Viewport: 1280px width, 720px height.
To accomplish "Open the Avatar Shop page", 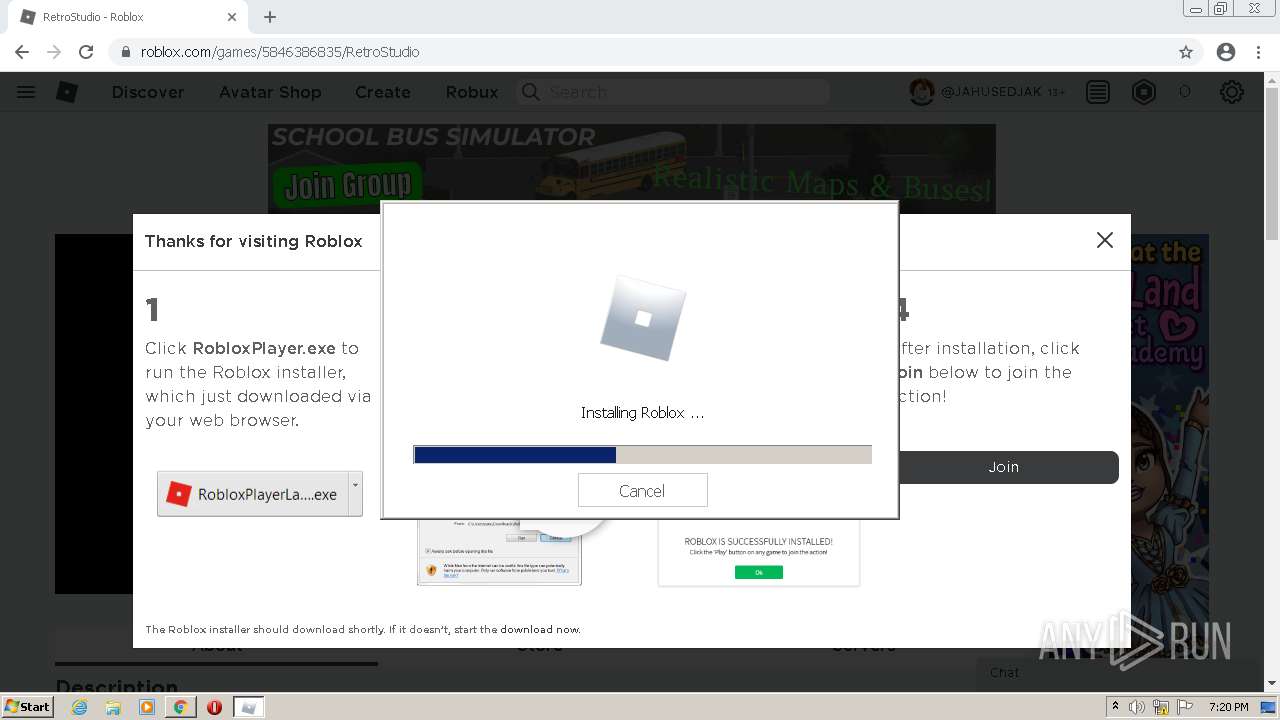I will (270, 92).
